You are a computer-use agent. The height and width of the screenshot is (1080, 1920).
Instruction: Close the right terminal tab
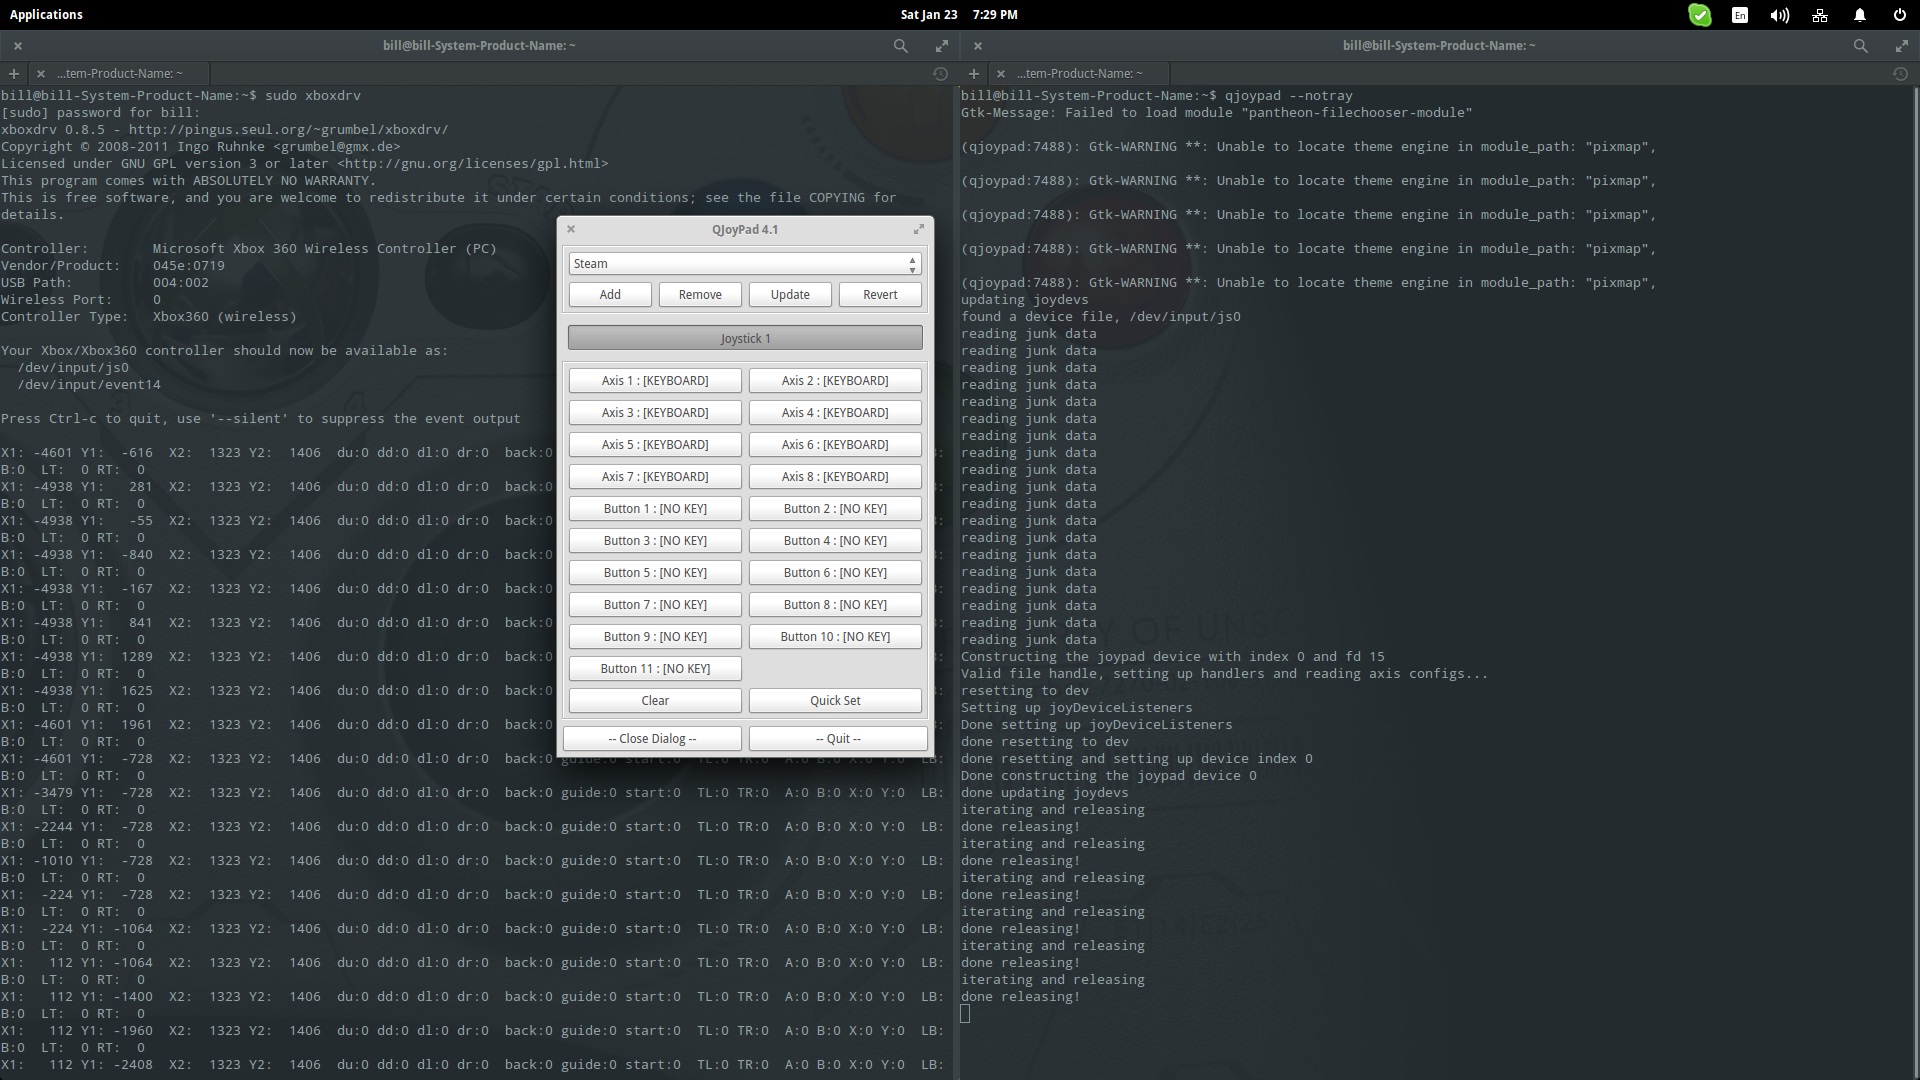coord(1000,73)
